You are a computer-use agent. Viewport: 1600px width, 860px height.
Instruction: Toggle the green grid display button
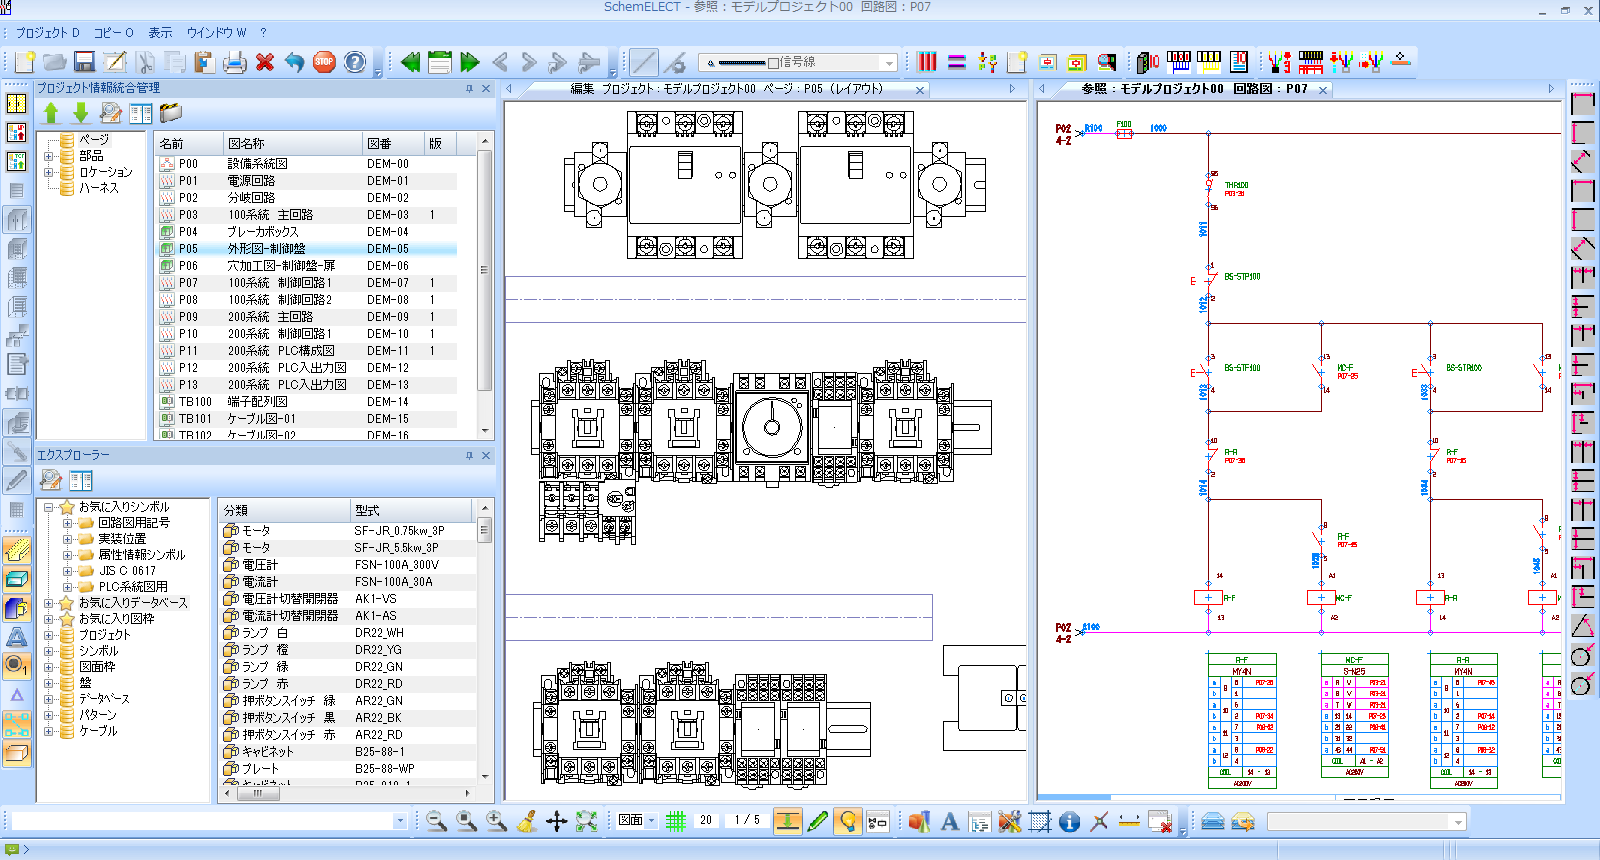676,821
